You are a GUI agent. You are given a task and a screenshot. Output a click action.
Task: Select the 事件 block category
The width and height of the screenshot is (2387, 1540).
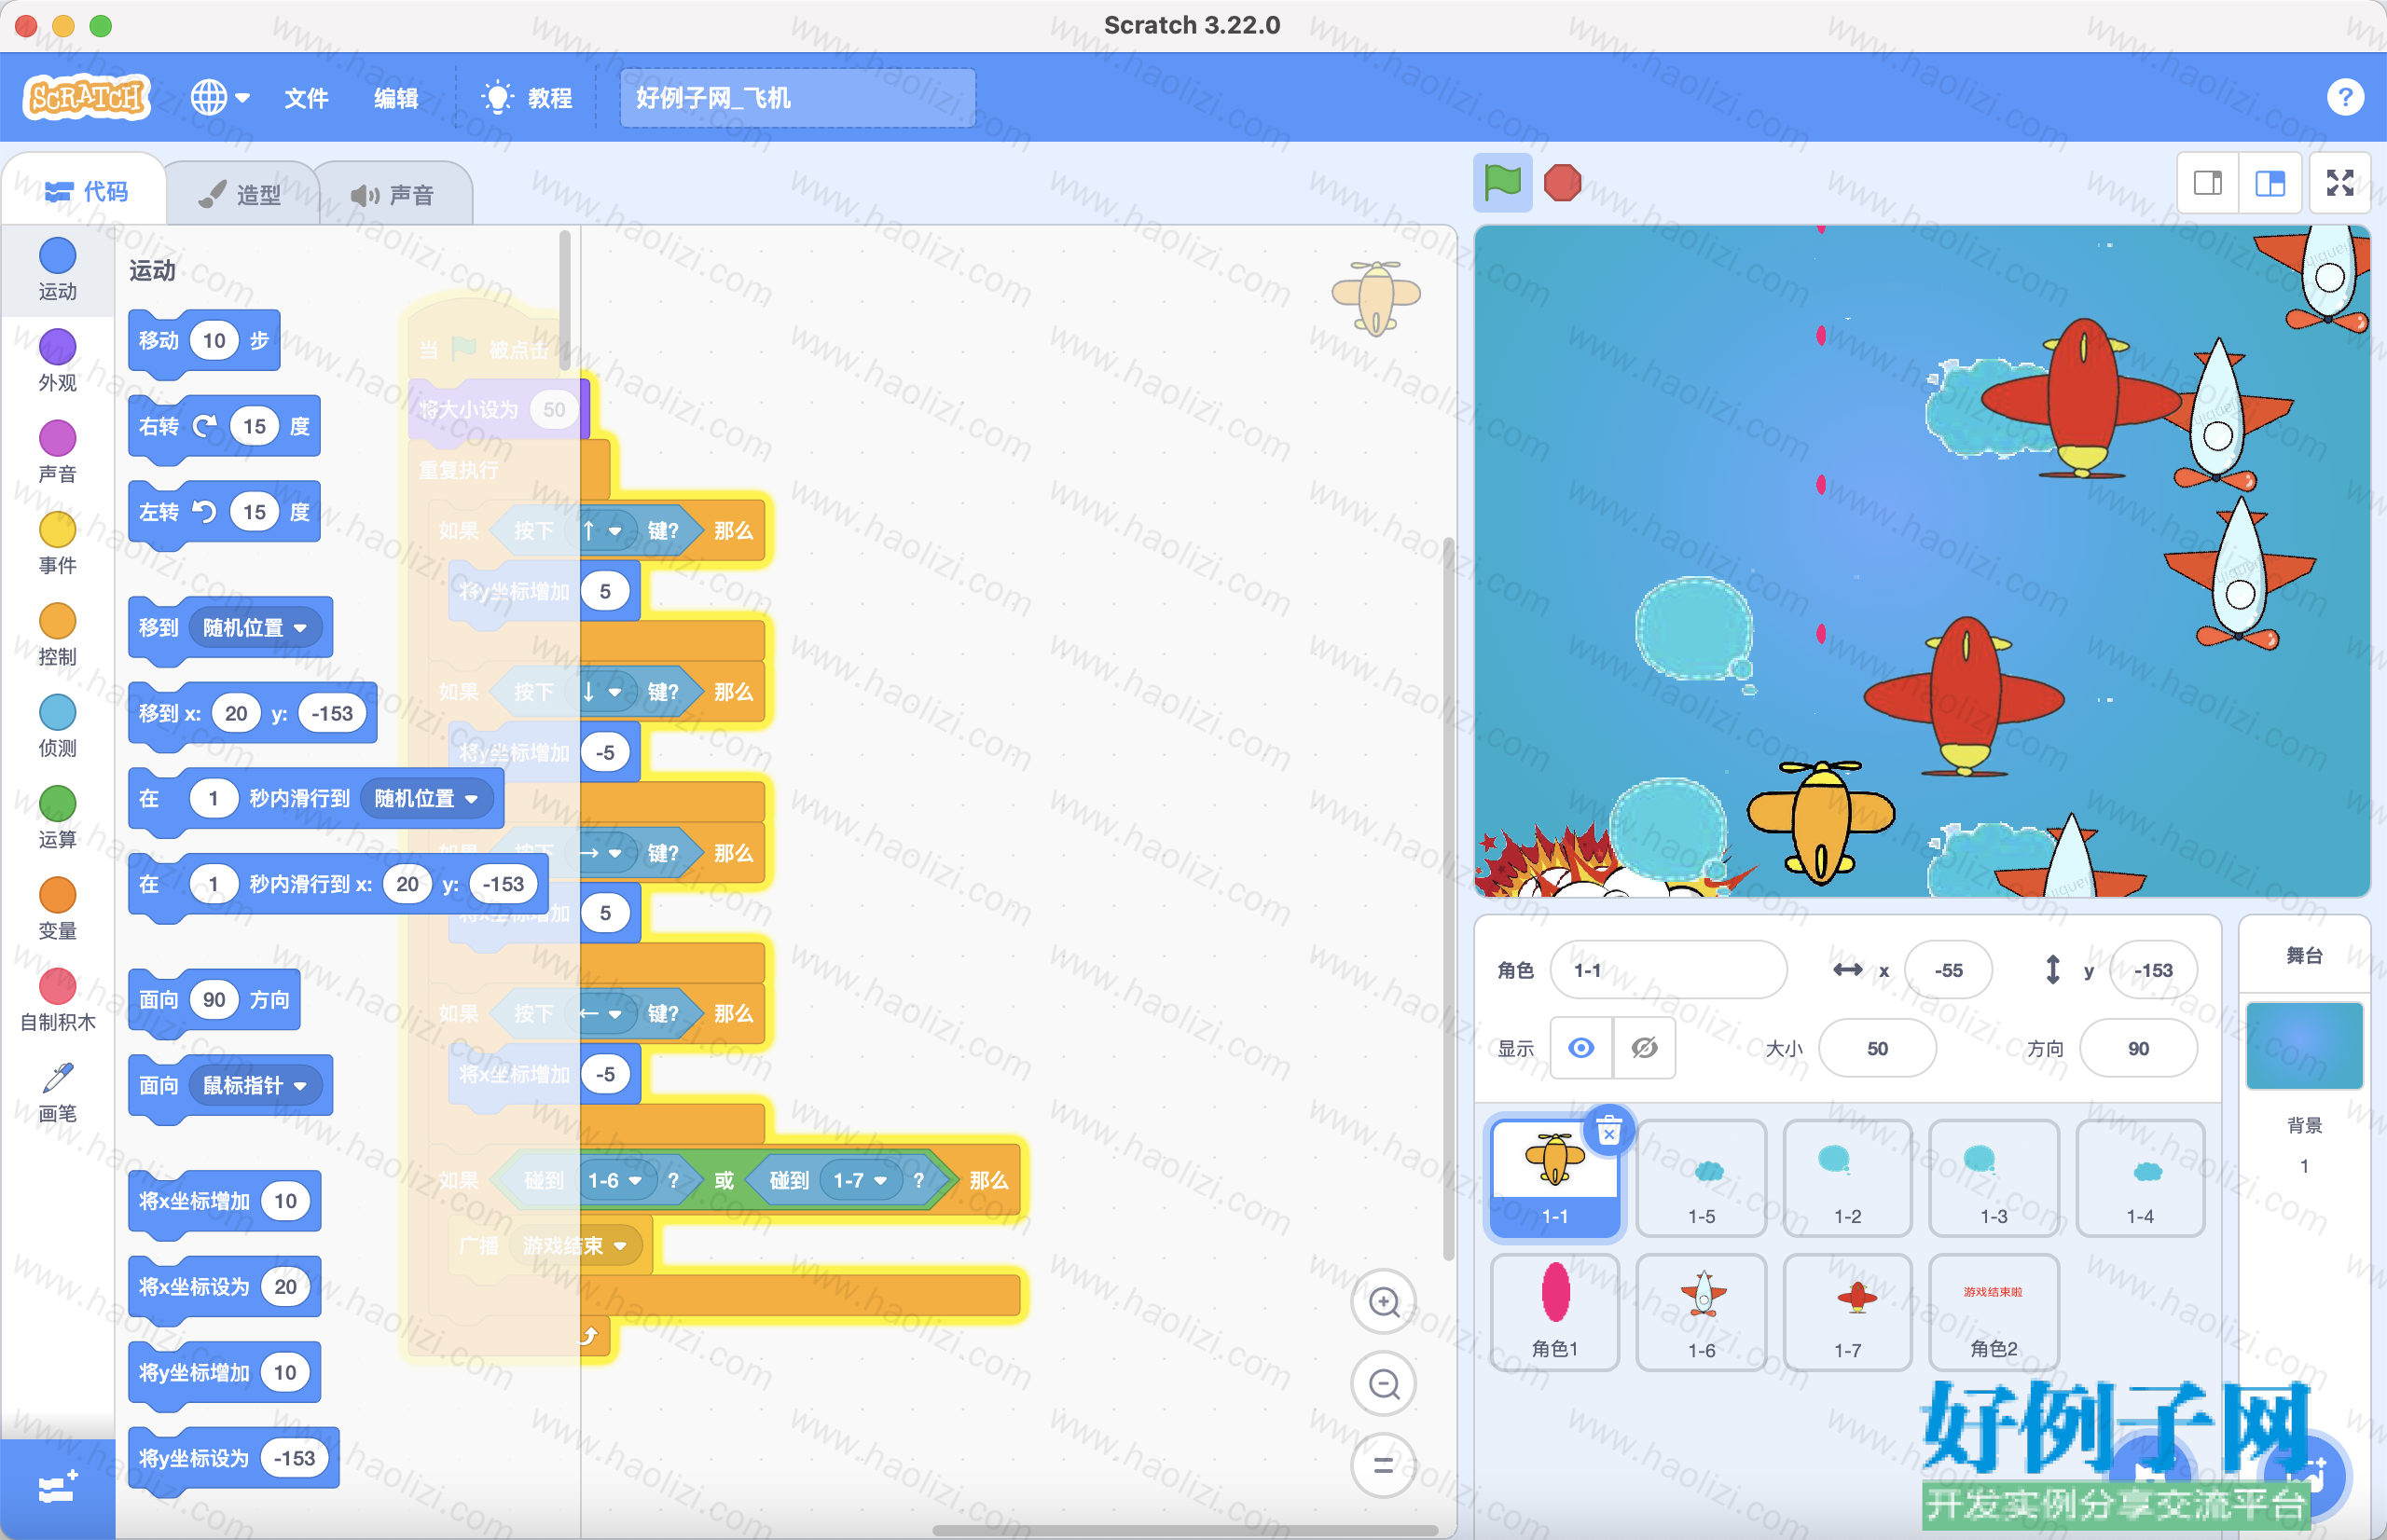pos(57,543)
